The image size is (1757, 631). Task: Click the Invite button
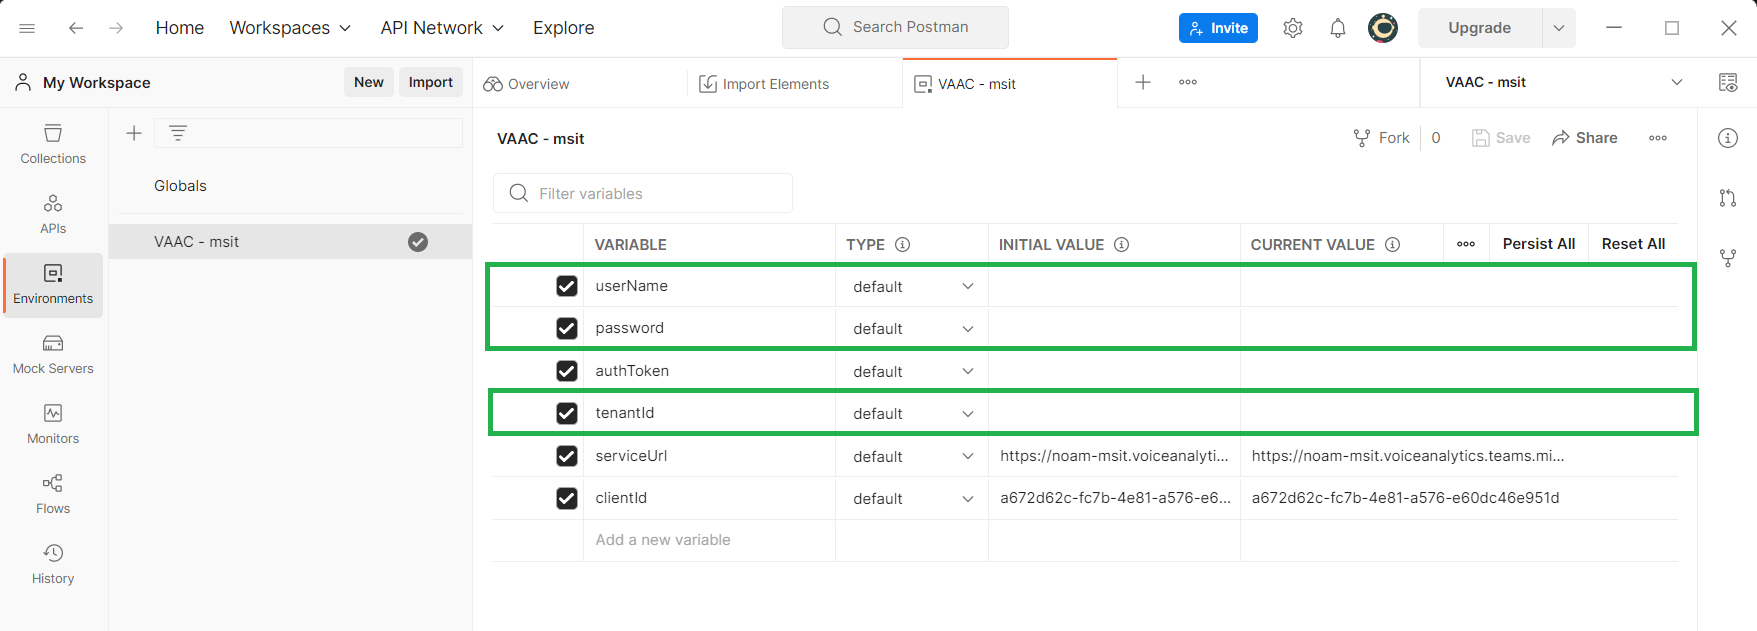(1218, 28)
